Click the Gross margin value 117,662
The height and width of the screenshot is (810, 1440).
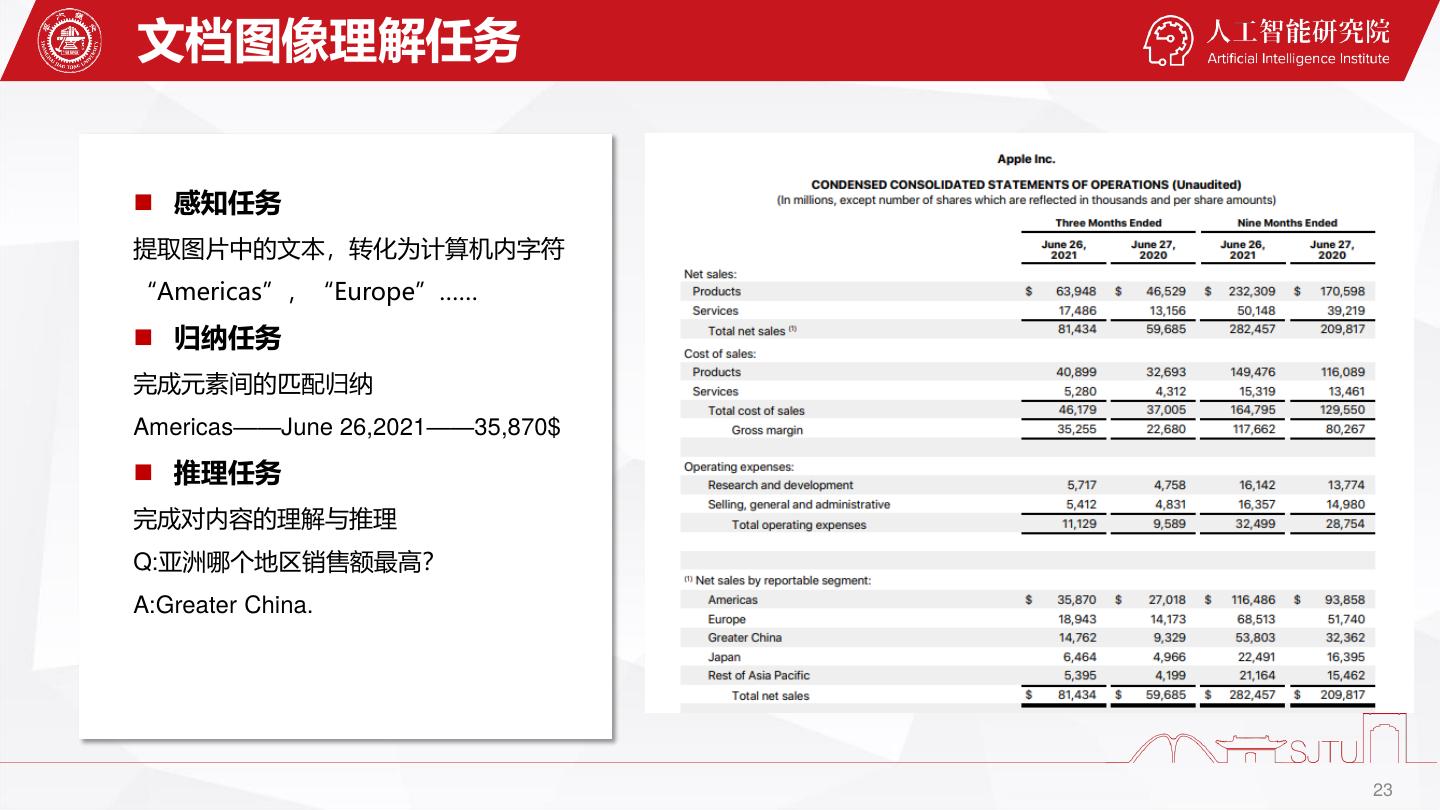pos(1253,429)
